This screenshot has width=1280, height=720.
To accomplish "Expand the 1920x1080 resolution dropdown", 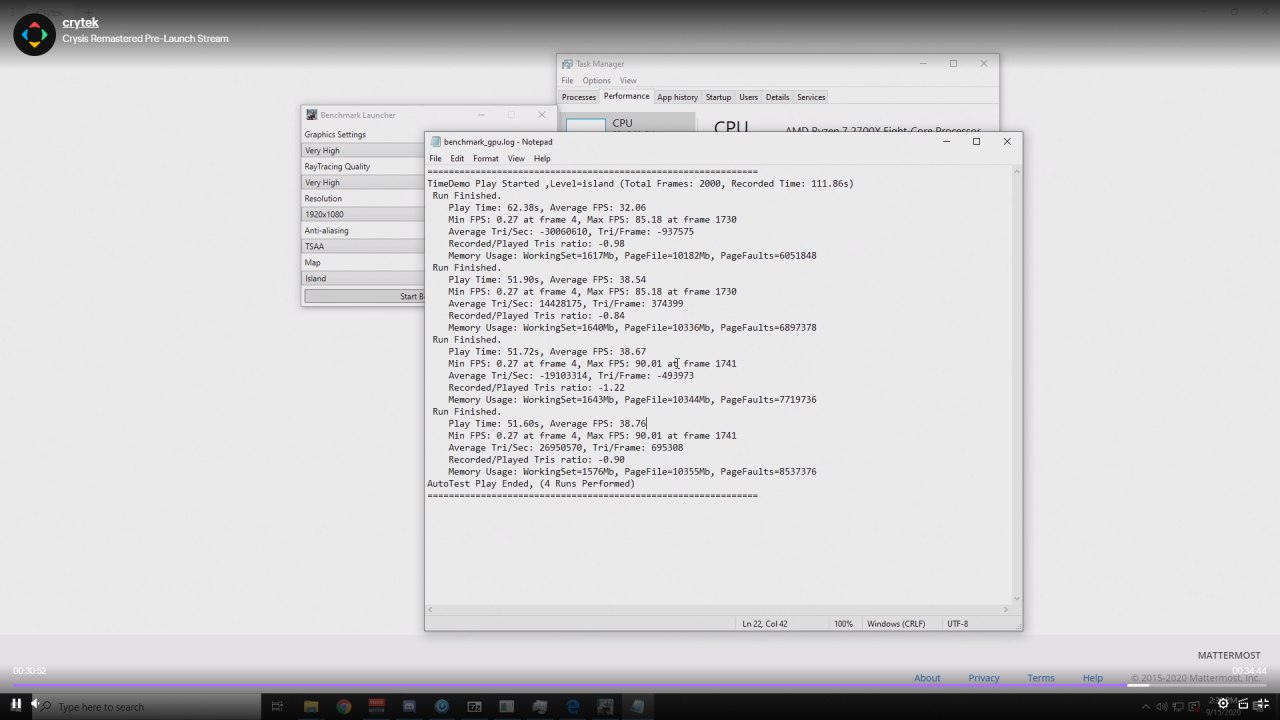I will tap(363, 214).
